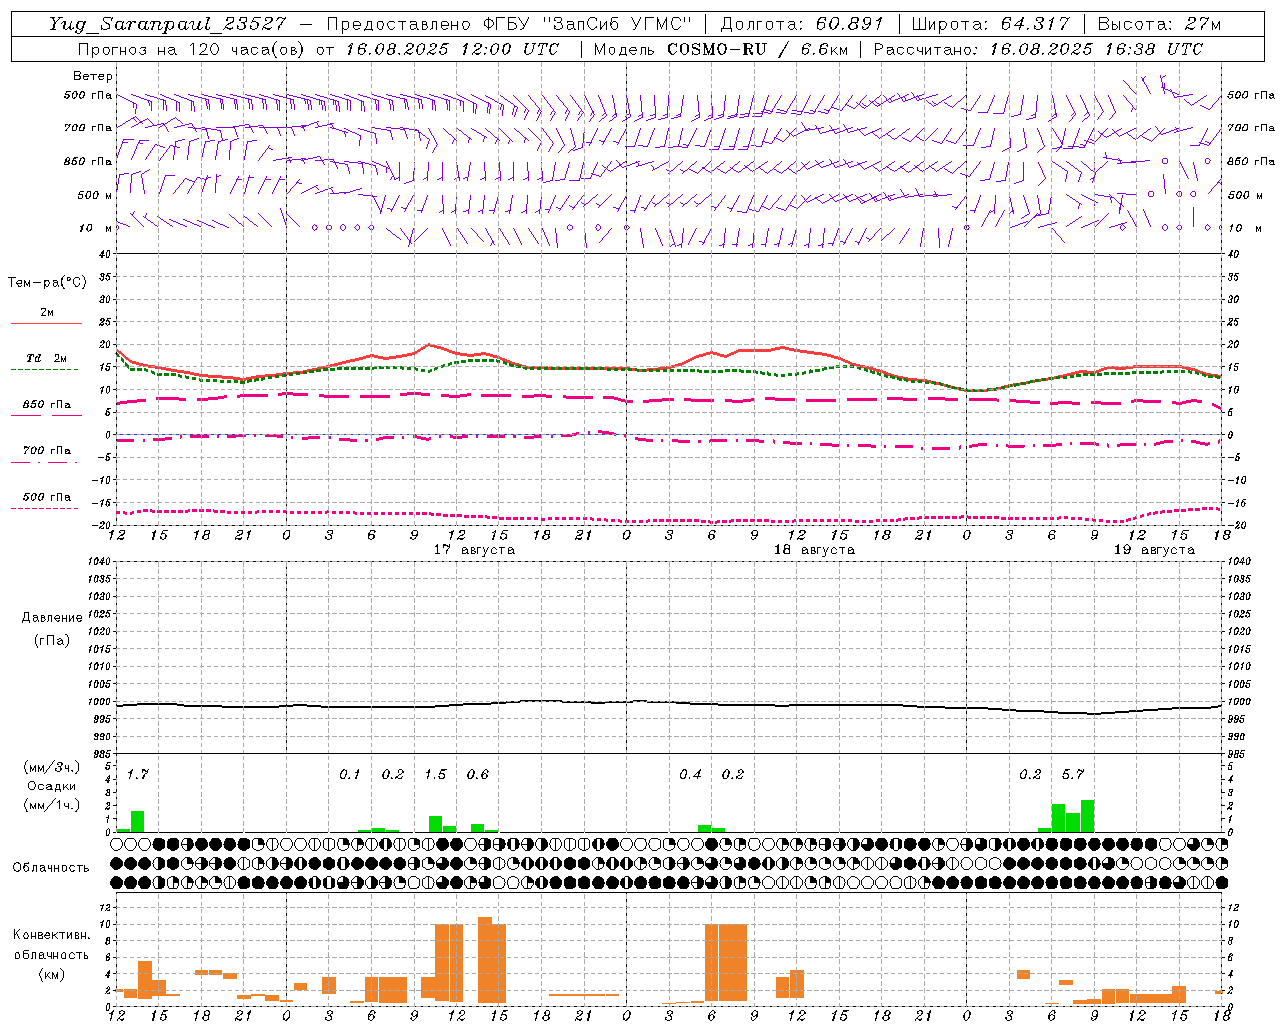Select forecast start '16.08.2025 12:00 UTC'
This screenshot has height=1024, width=1280.
pos(452,49)
